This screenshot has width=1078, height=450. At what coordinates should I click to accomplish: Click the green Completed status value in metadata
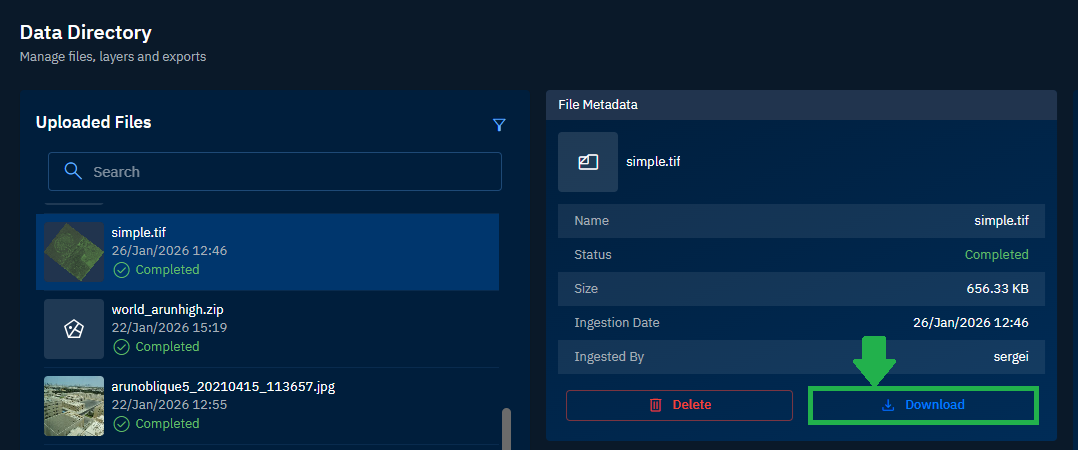click(x=996, y=255)
